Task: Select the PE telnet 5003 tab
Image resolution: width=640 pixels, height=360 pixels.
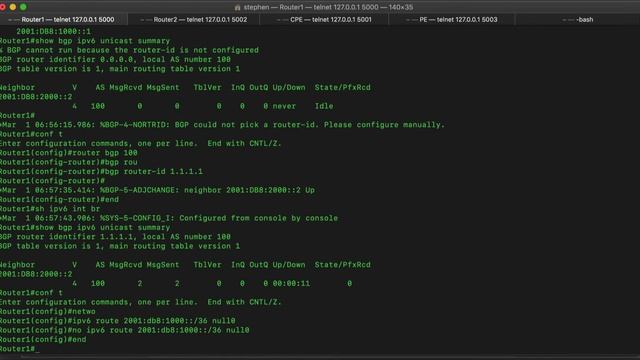Action: pos(452,20)
